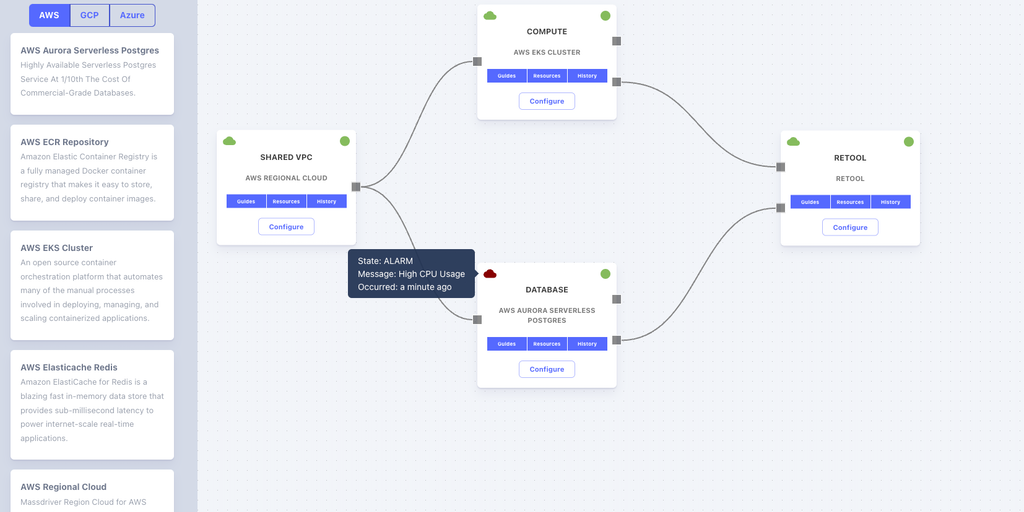The width and height of the screenshot is (1024, 512).
Task: Click the green status dot on Compute node
Action: coord(605,16)
